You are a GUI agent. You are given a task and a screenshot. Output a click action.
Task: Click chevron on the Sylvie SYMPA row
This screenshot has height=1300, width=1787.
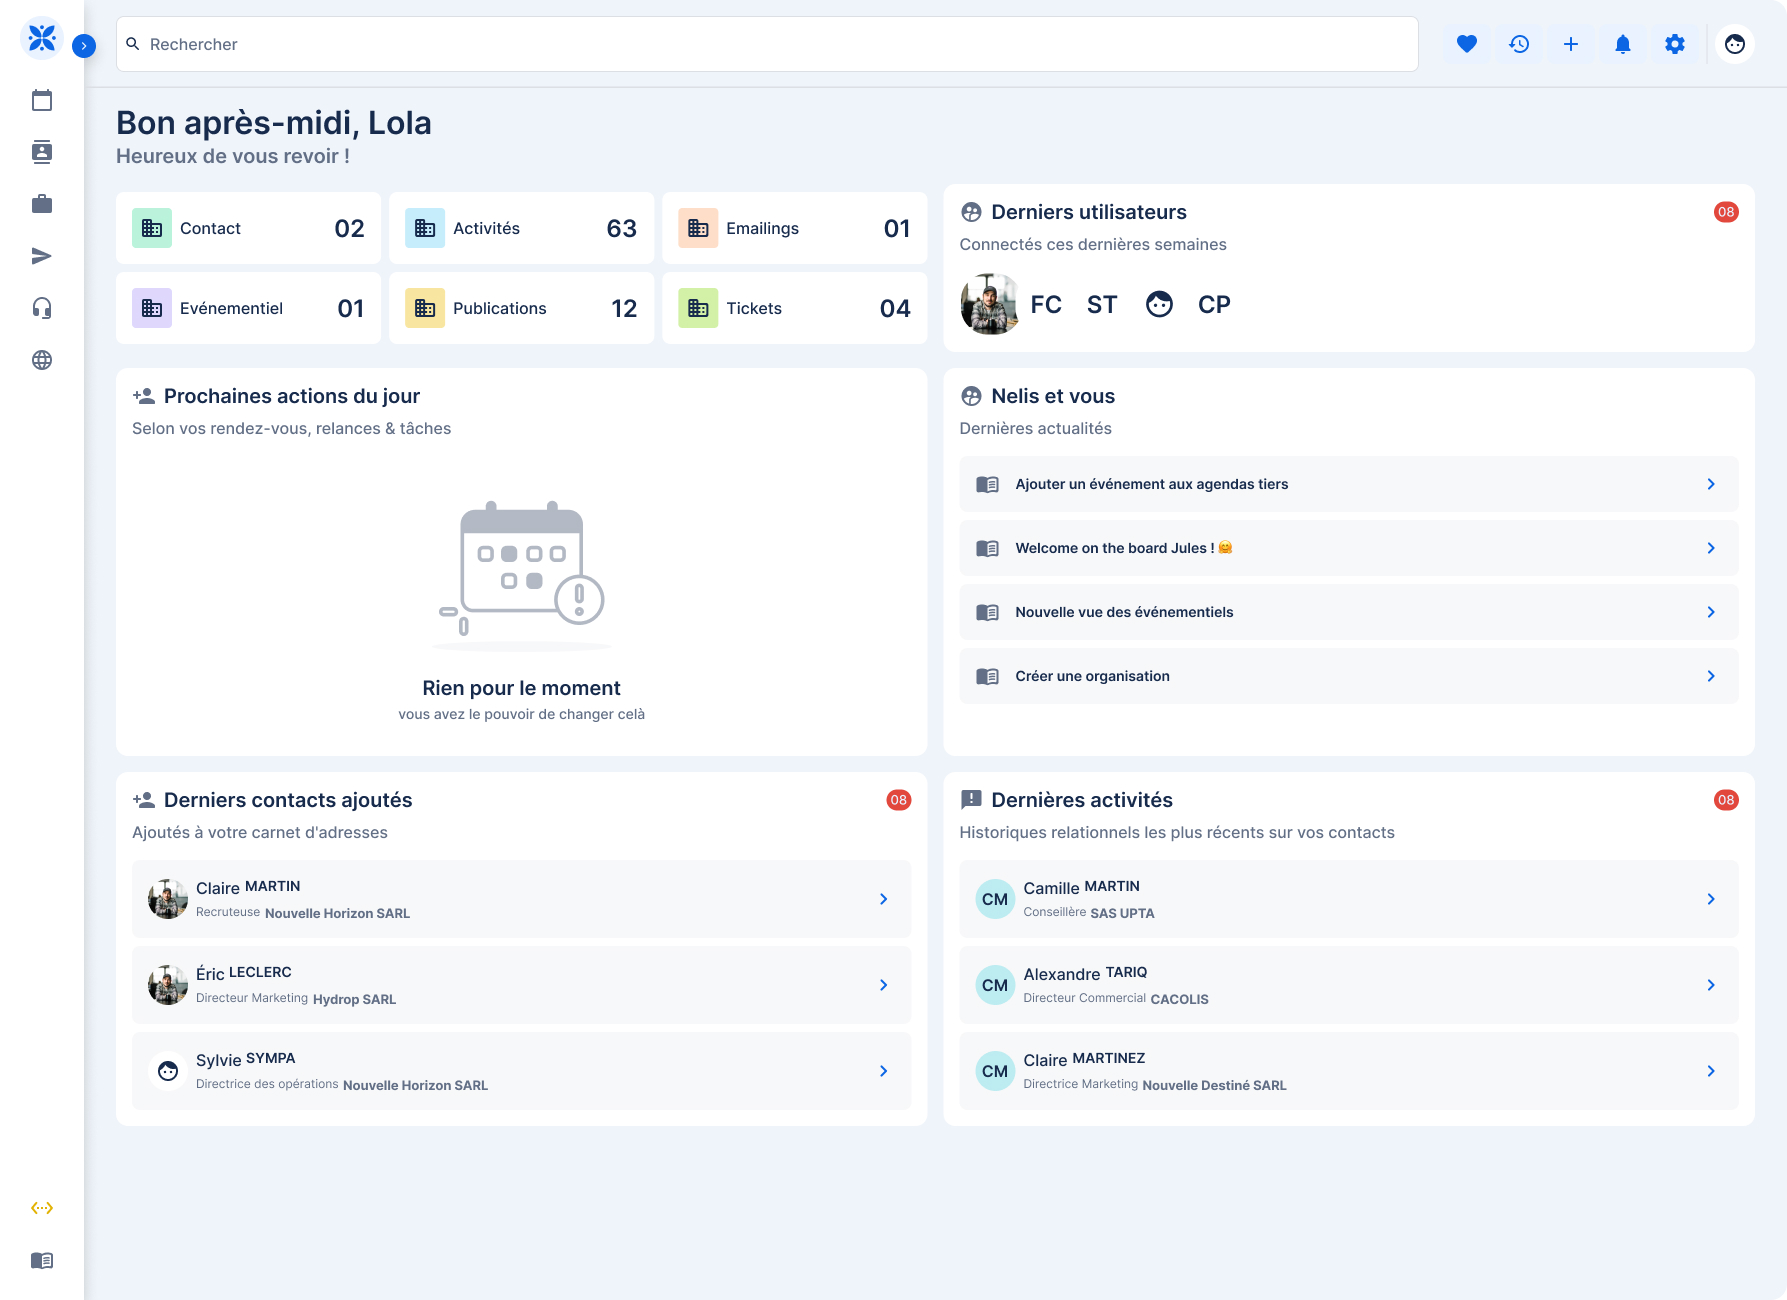(x=883, y=1071)
